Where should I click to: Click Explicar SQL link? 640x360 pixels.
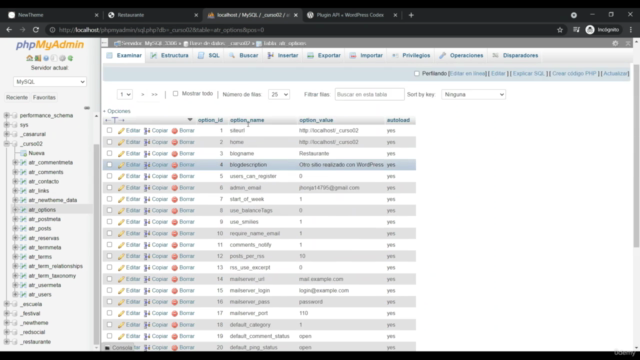click(x=529, y=74)
